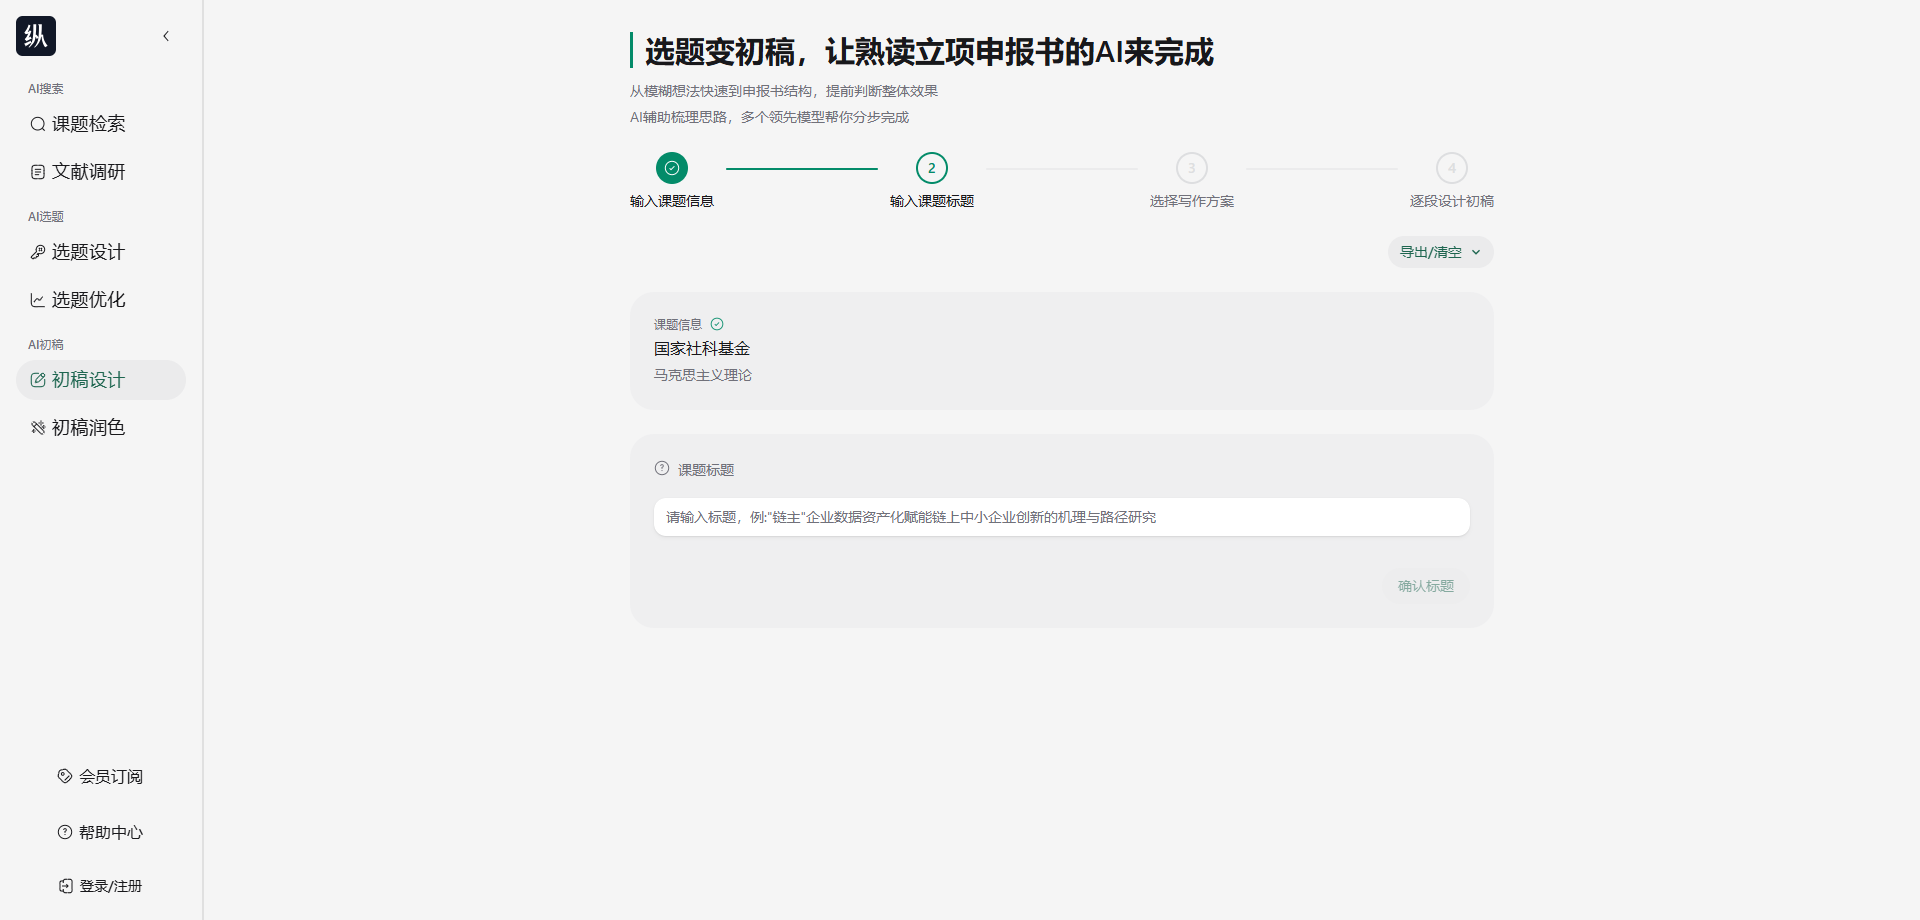Click the 确认标题 button
The width and height of the screenshot is (1920, 920).
pyautogui.click(x=1426, y=586)
